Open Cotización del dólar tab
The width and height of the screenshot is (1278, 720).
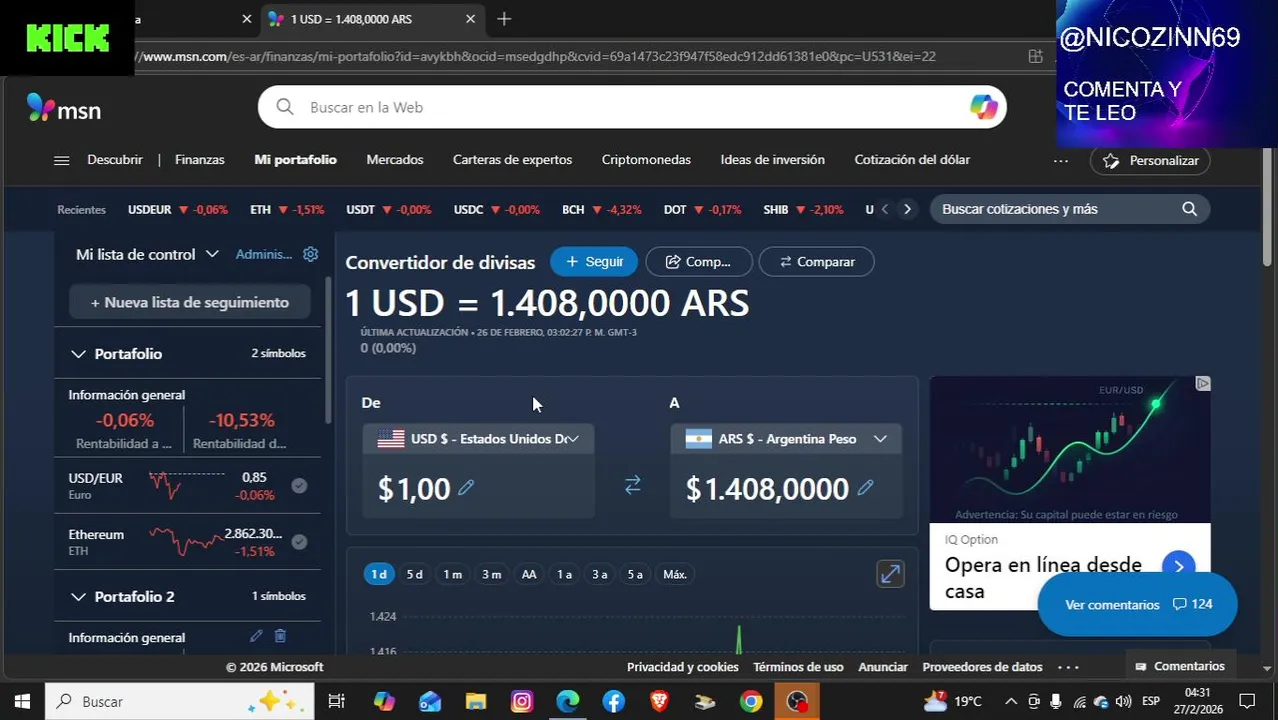click(x=912, y=160)
